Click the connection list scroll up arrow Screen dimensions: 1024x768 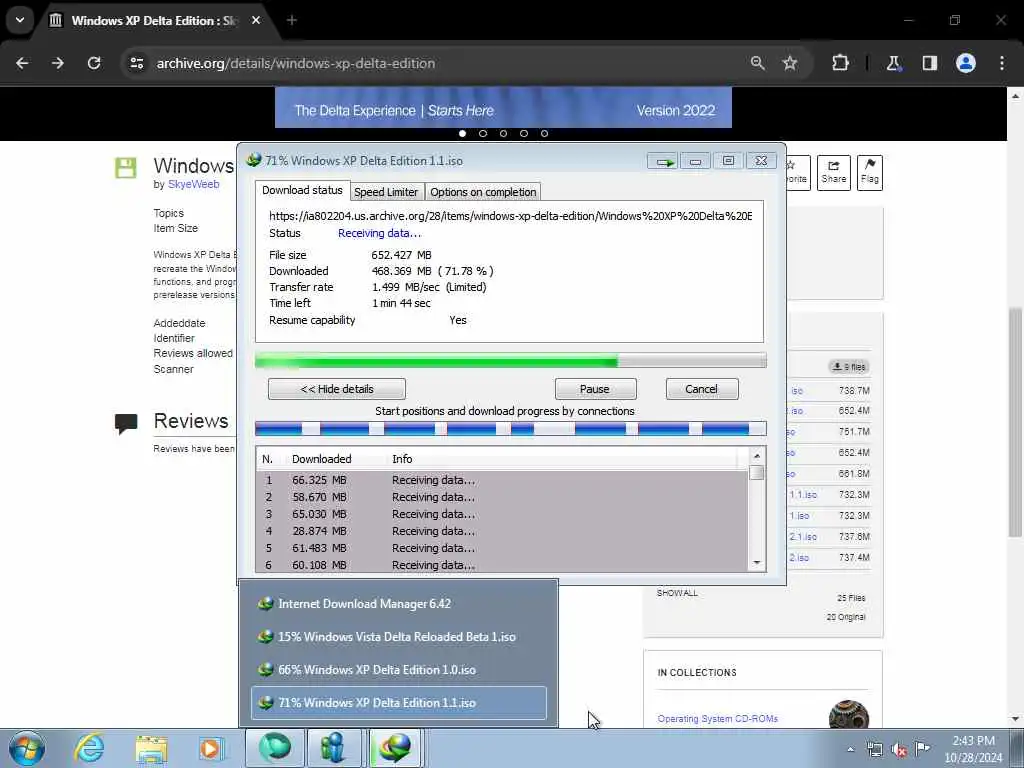[757, 456]
